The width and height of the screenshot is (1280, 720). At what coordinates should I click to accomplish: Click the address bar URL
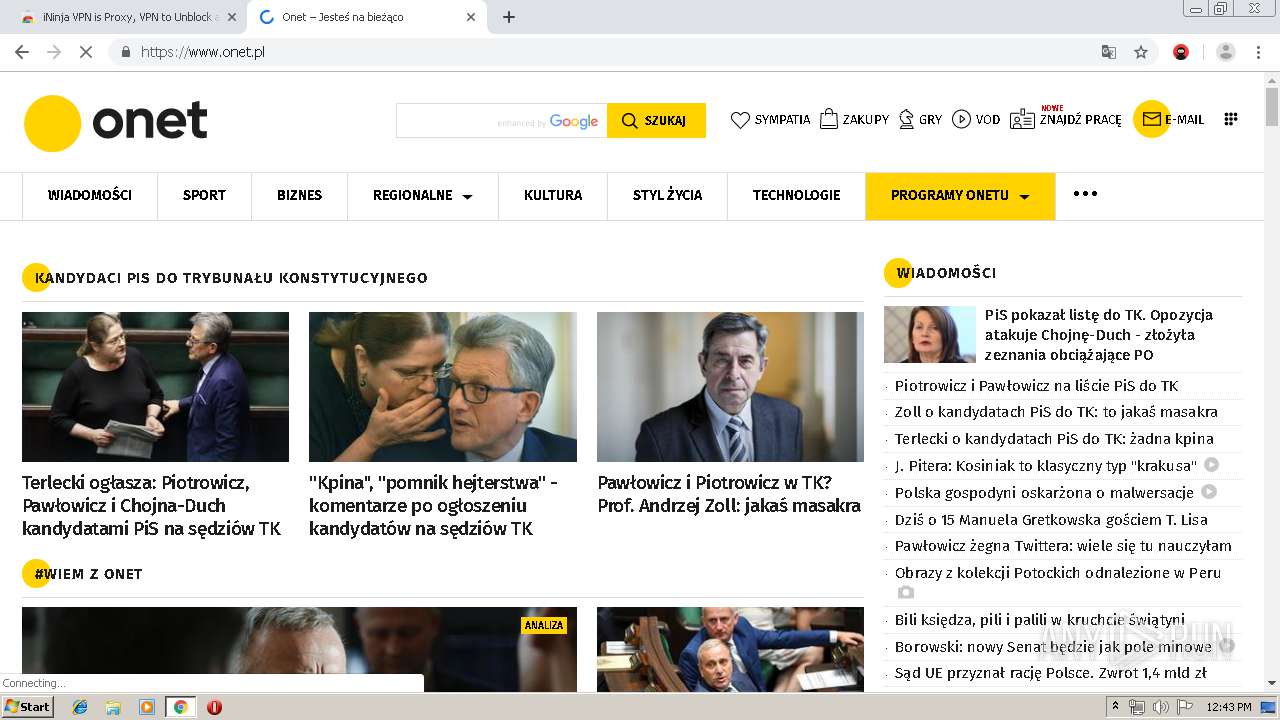click(x=203, y=52)
